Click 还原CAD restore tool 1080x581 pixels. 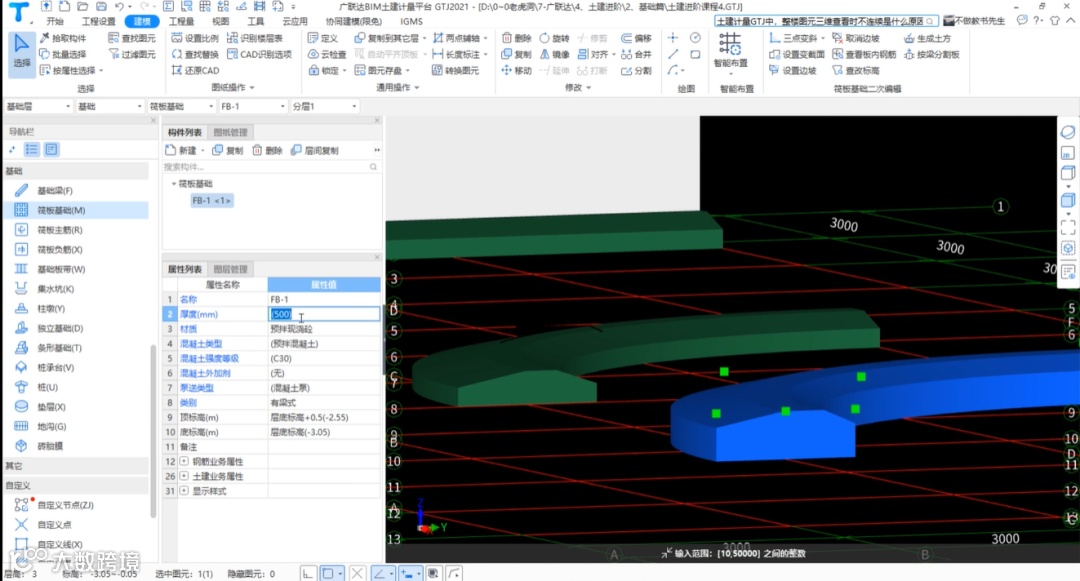(195, 70)
